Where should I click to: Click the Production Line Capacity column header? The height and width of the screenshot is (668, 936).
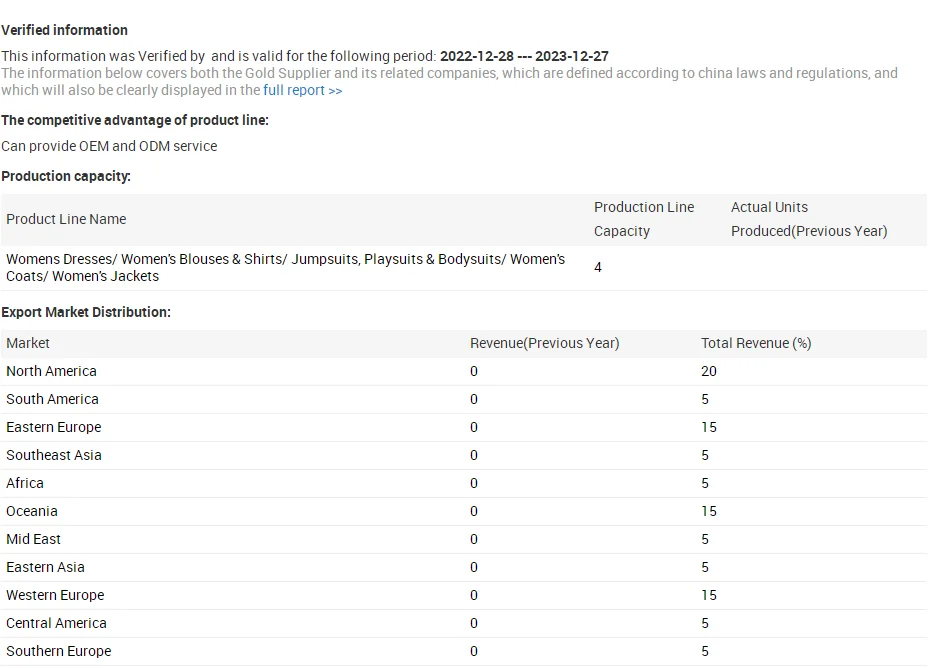643,219
